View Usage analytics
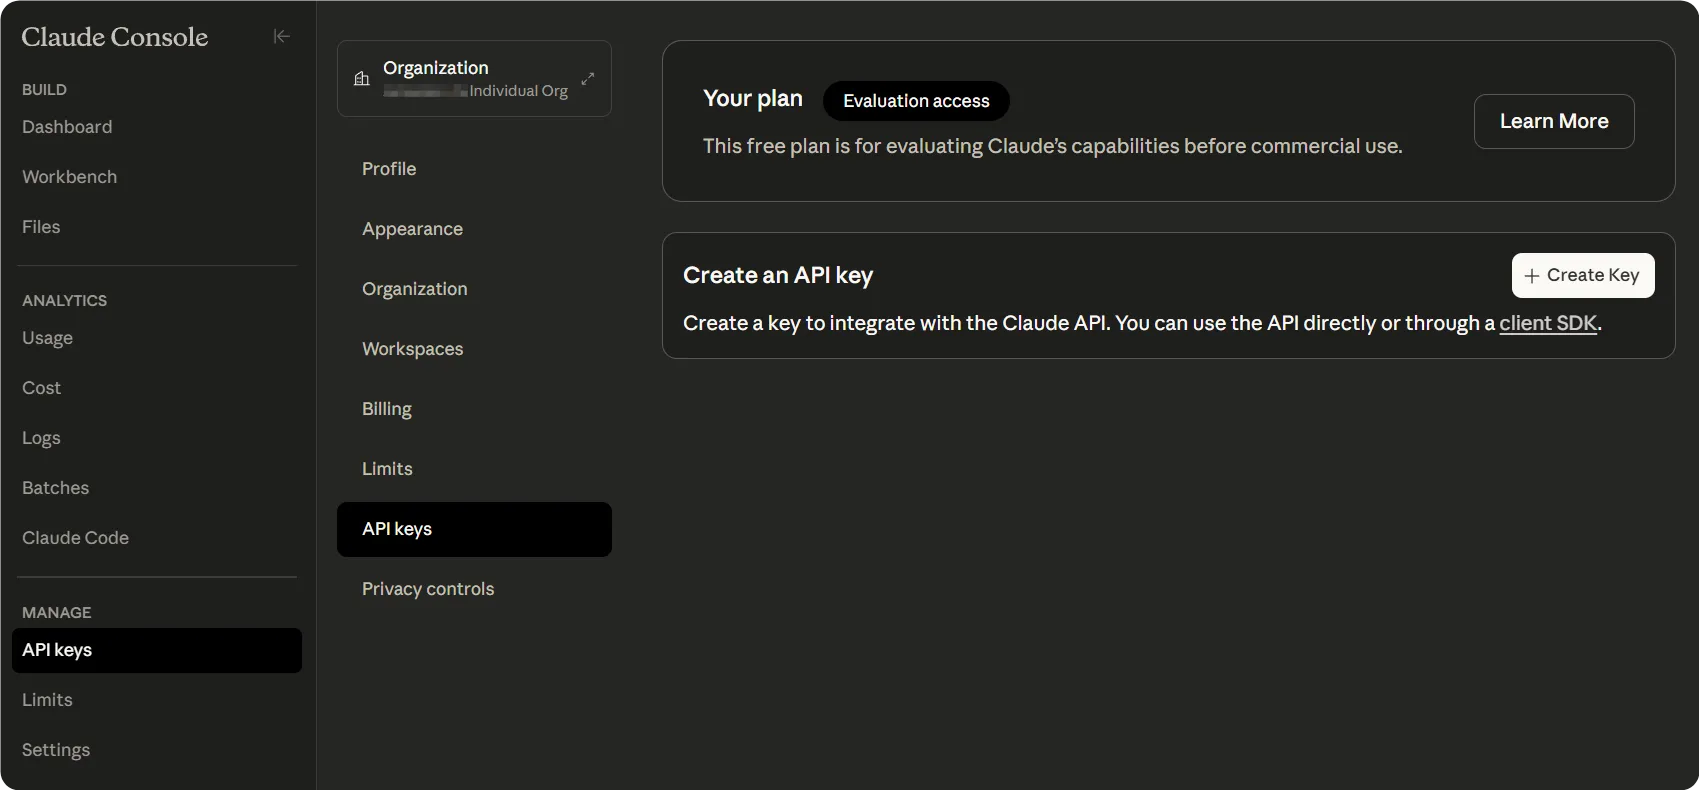Image resolution: width=1699 pixels, height=790 pixels. [x=47, y=338]
